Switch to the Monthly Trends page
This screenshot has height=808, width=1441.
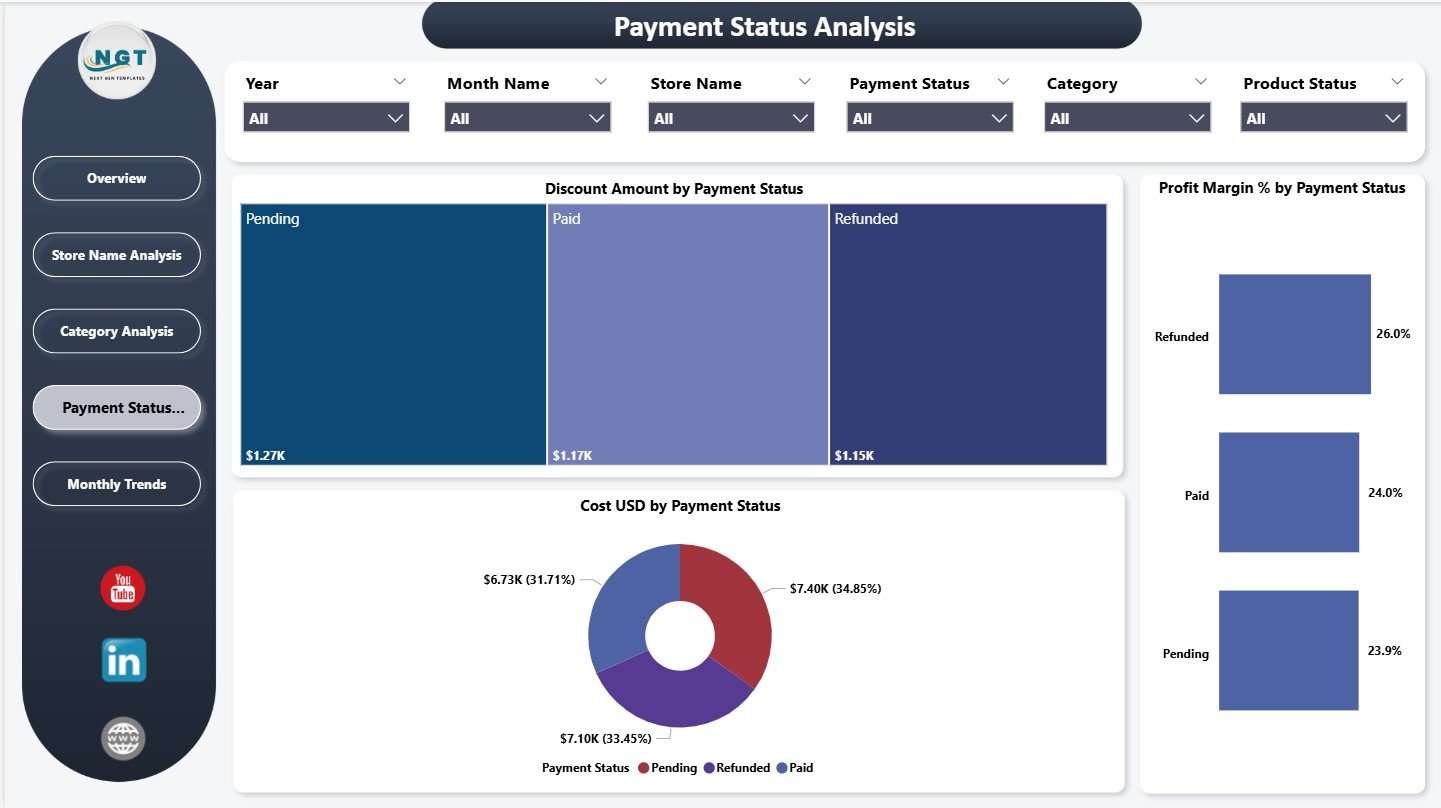[117, 484]
